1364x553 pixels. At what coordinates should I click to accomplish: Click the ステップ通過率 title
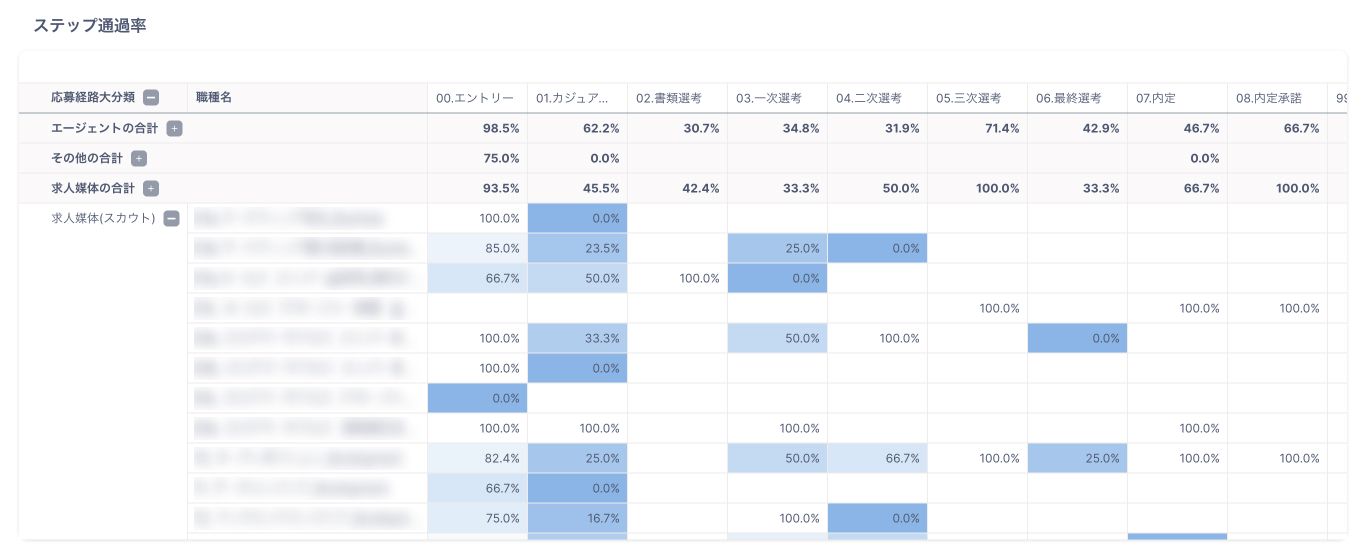90,26
